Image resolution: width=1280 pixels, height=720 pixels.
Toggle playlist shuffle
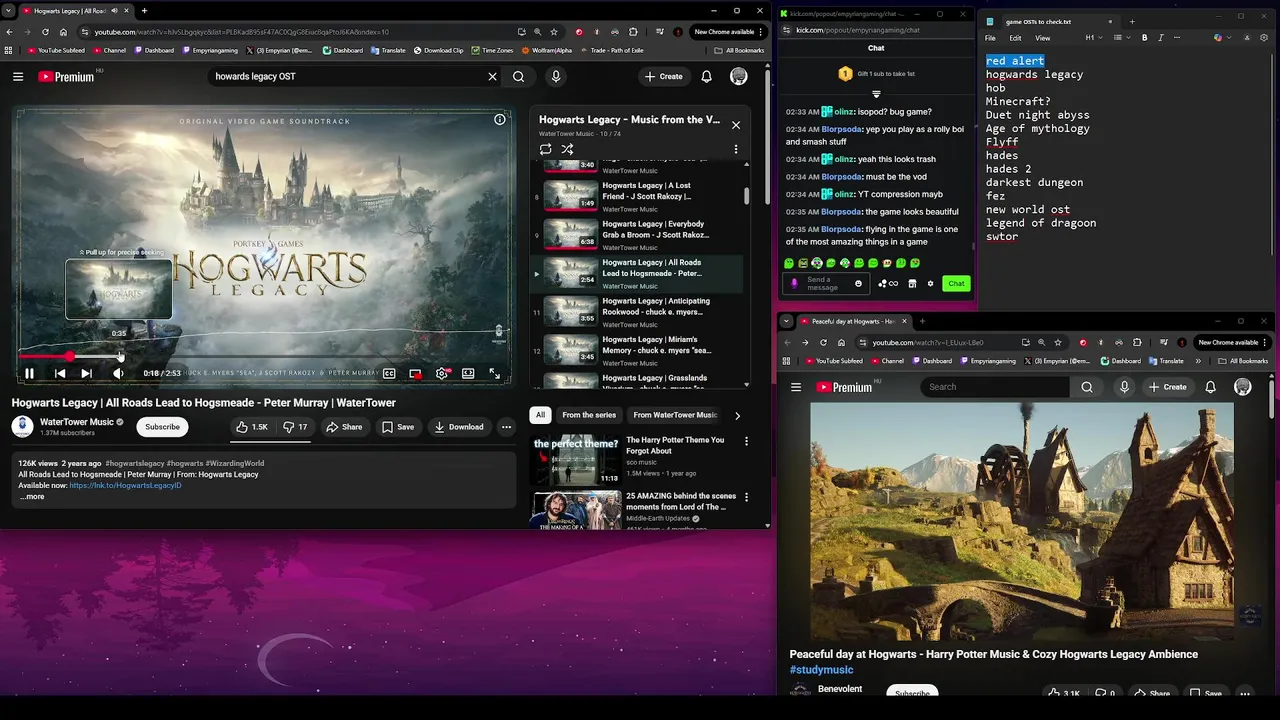tap(567, 149)
